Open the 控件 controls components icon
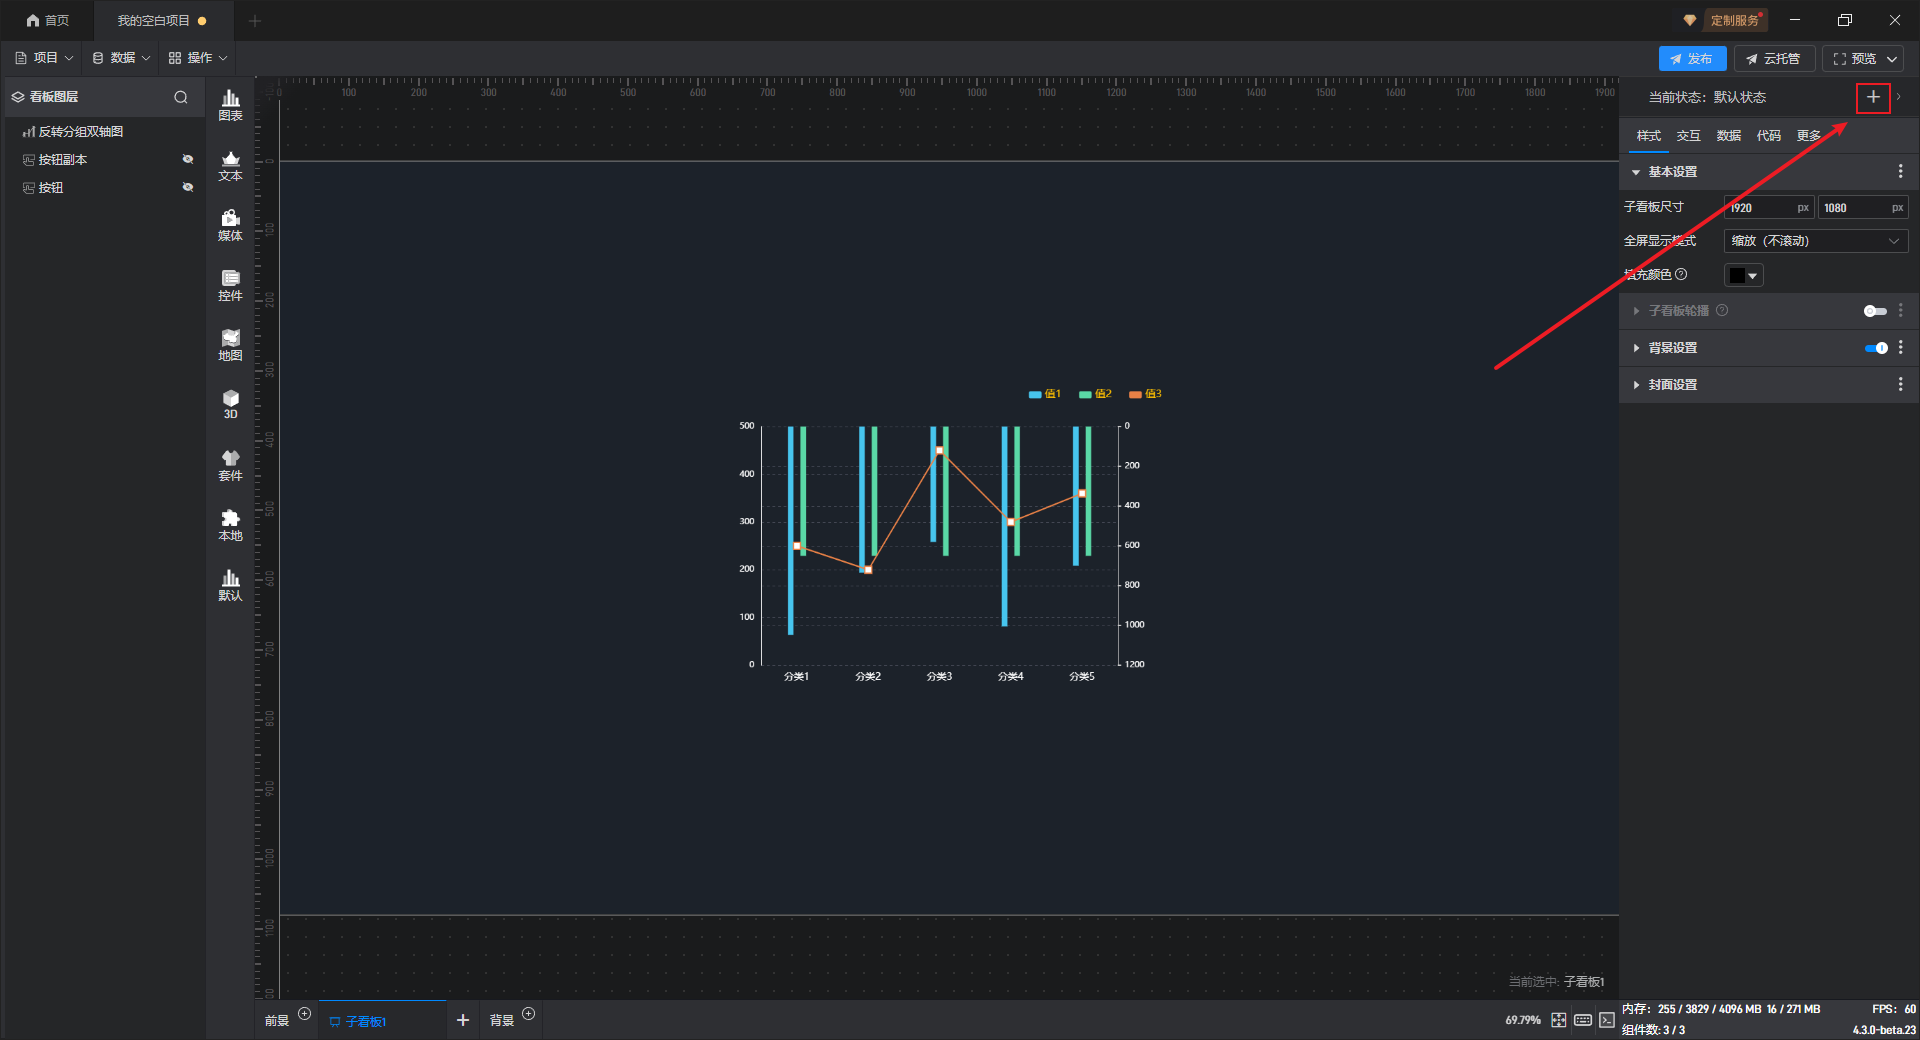 (x=230, y=284)
